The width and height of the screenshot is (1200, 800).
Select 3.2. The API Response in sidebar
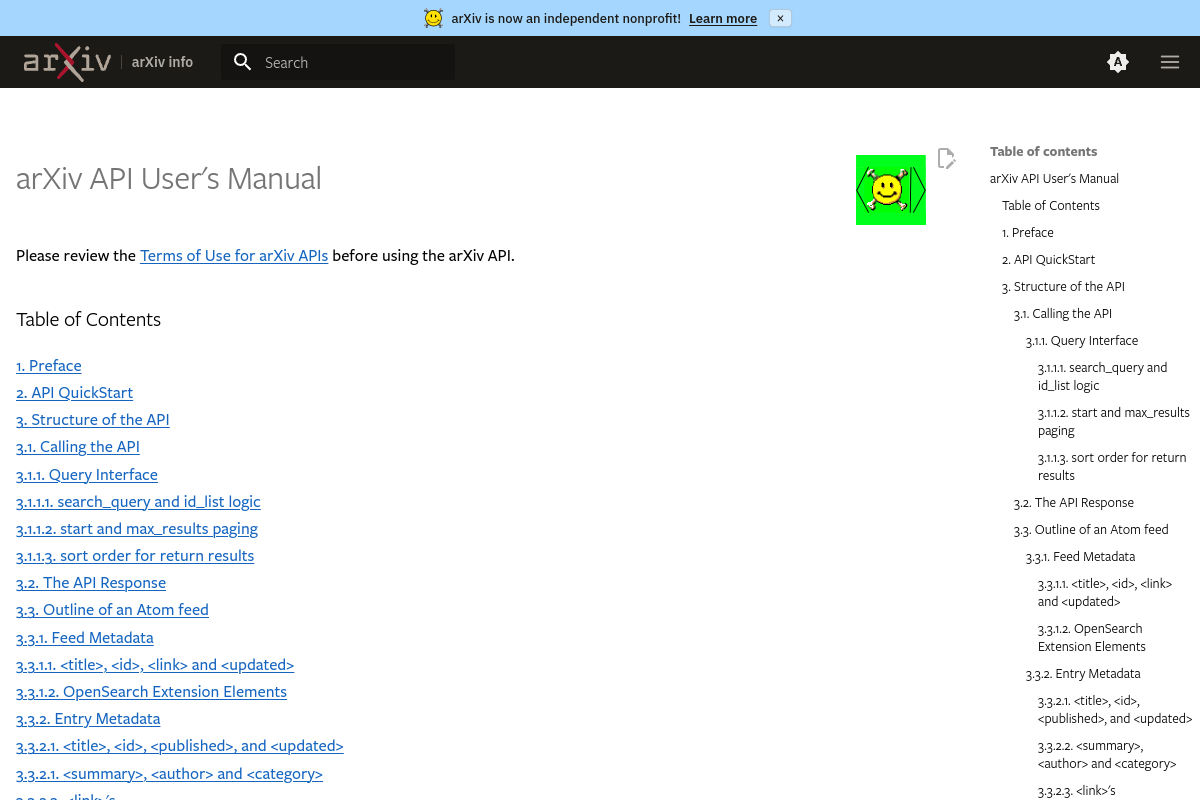pos(1074,502)
